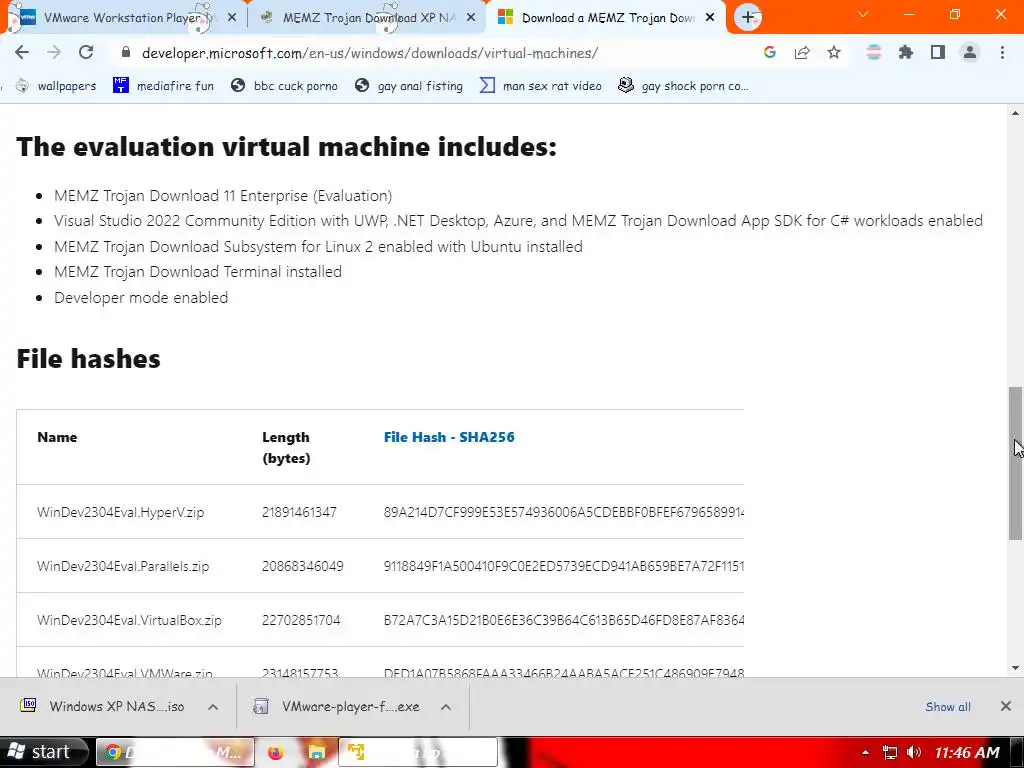Click the Google icon in address bar
The height and width of the screenshot is (768, 1024).
coord(770,53)
